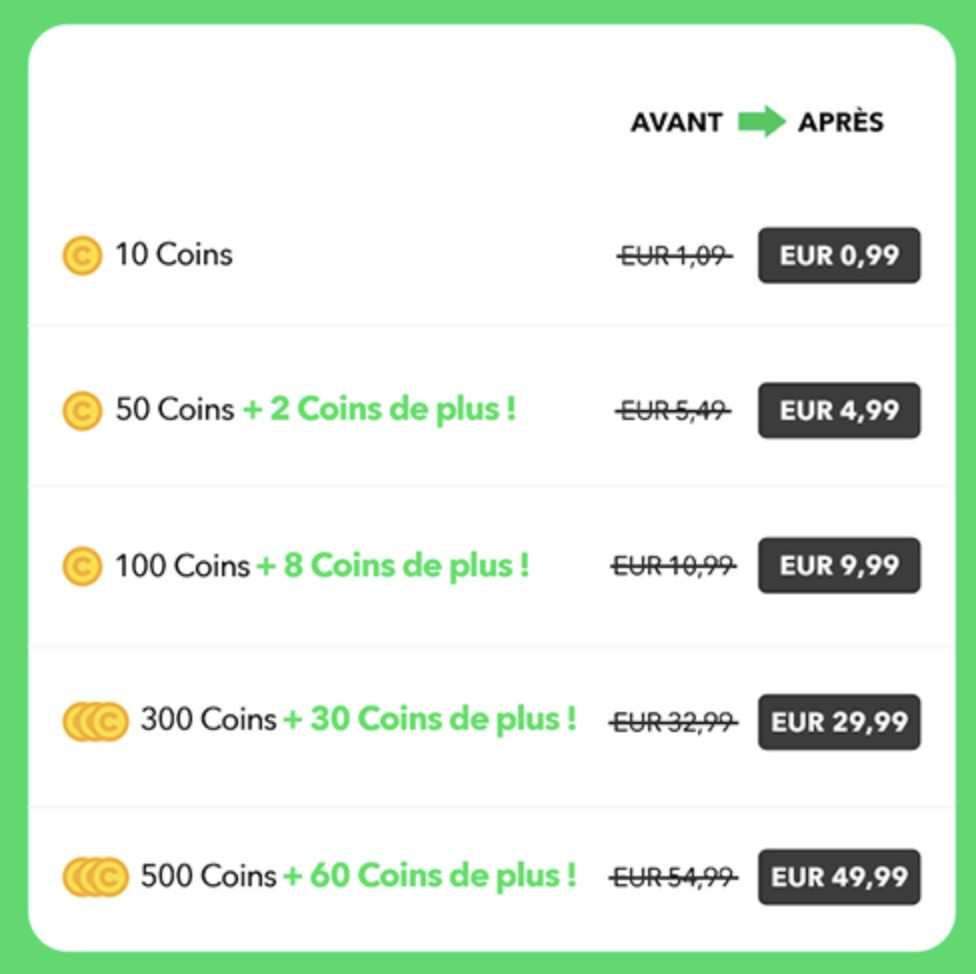Click the coin icon next to 50 Coins

tap(81, 410)
